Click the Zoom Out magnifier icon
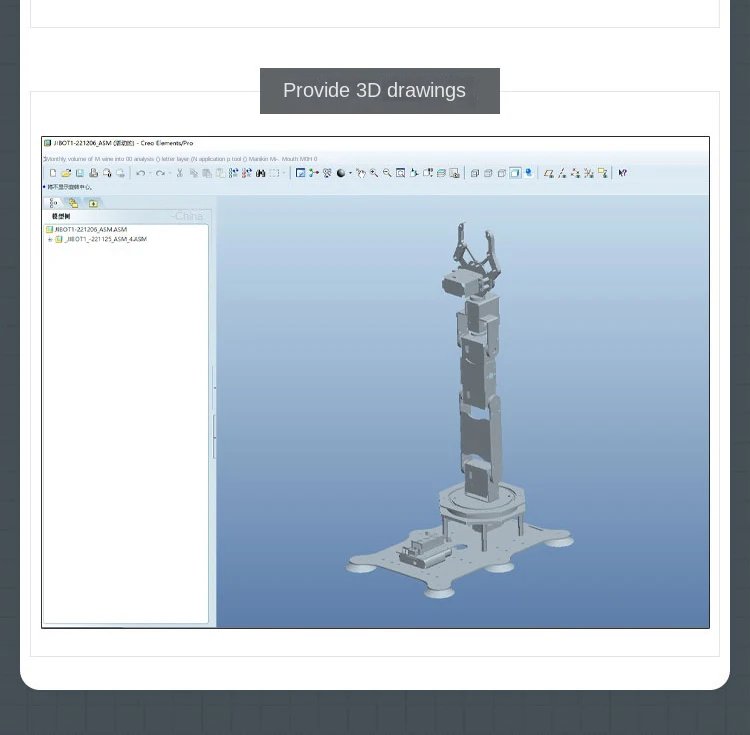Image resolution: width=750 pixels, height=735 pixels. pos(387,173)
